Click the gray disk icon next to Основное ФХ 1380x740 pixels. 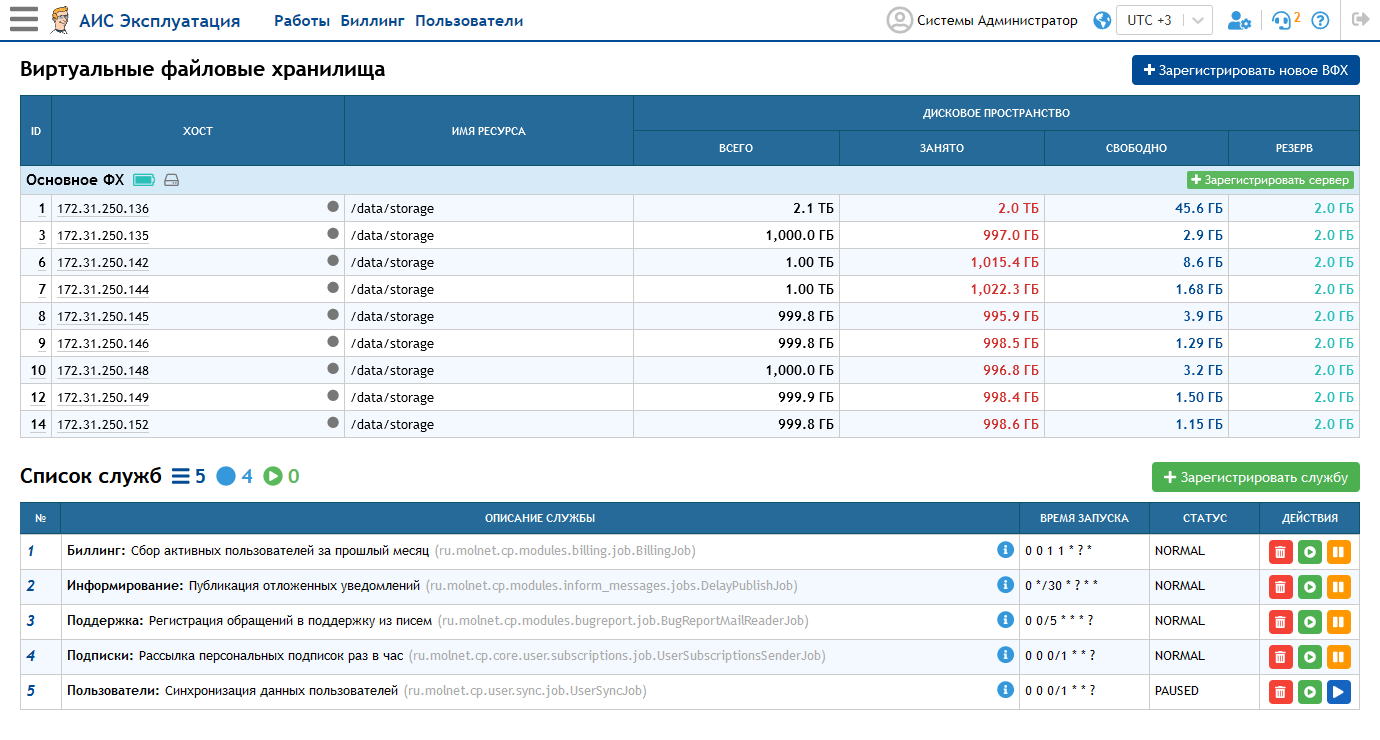pos(171,180)
